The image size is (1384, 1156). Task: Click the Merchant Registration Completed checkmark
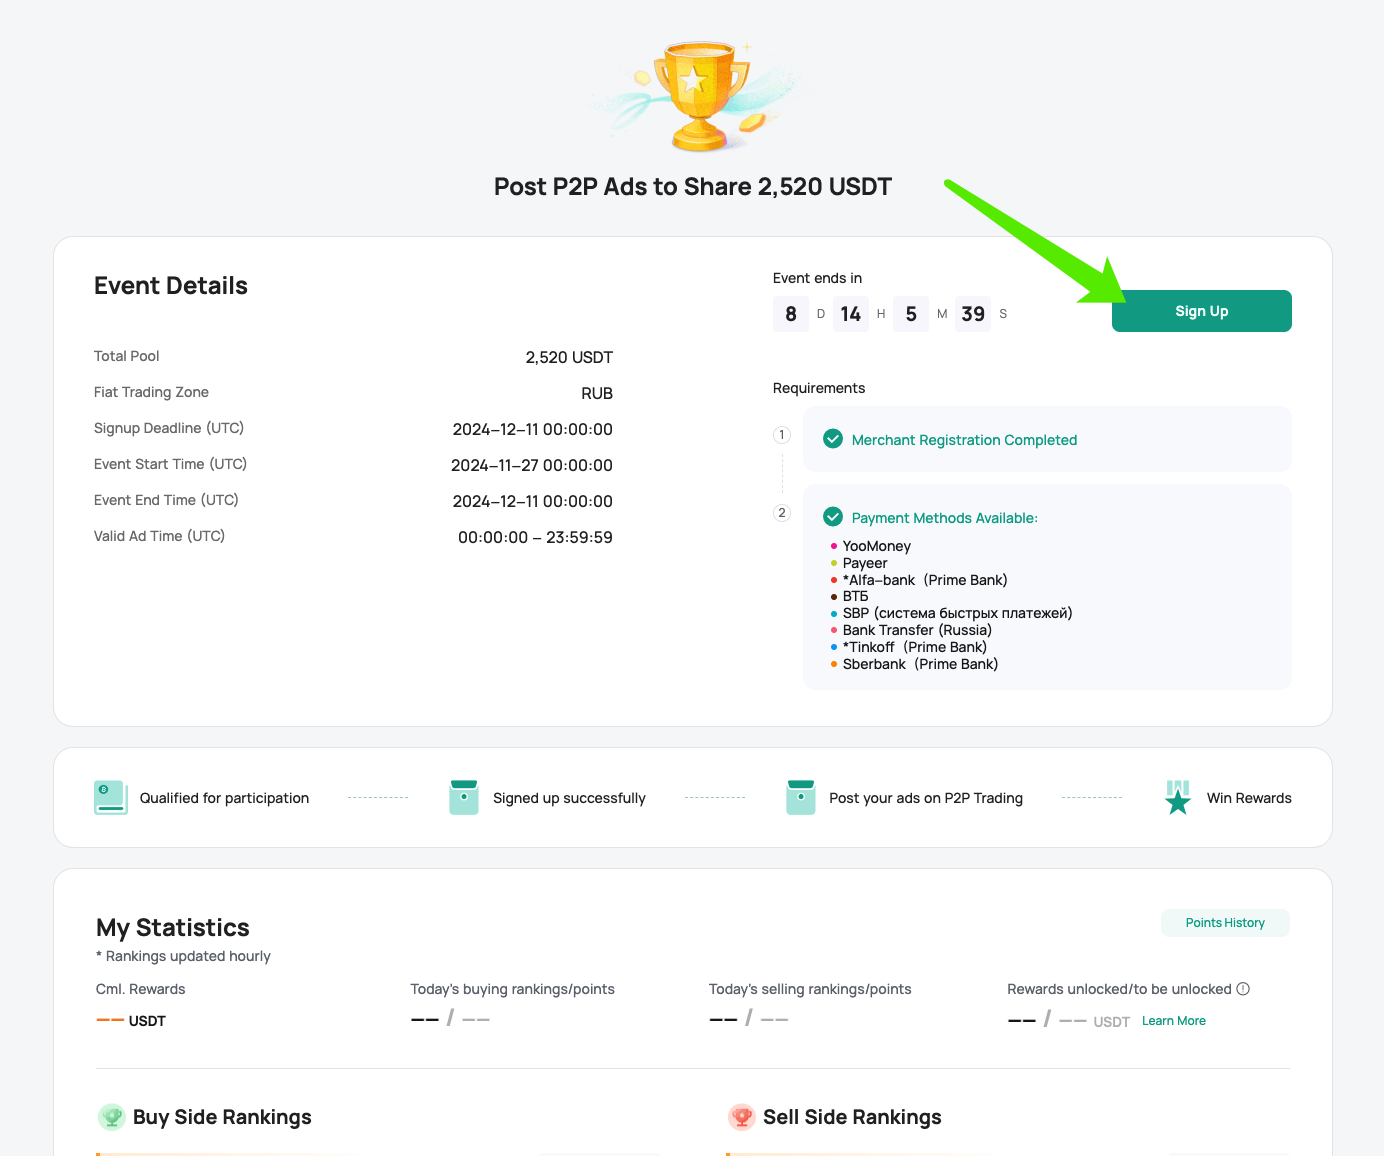coord(832,439)
